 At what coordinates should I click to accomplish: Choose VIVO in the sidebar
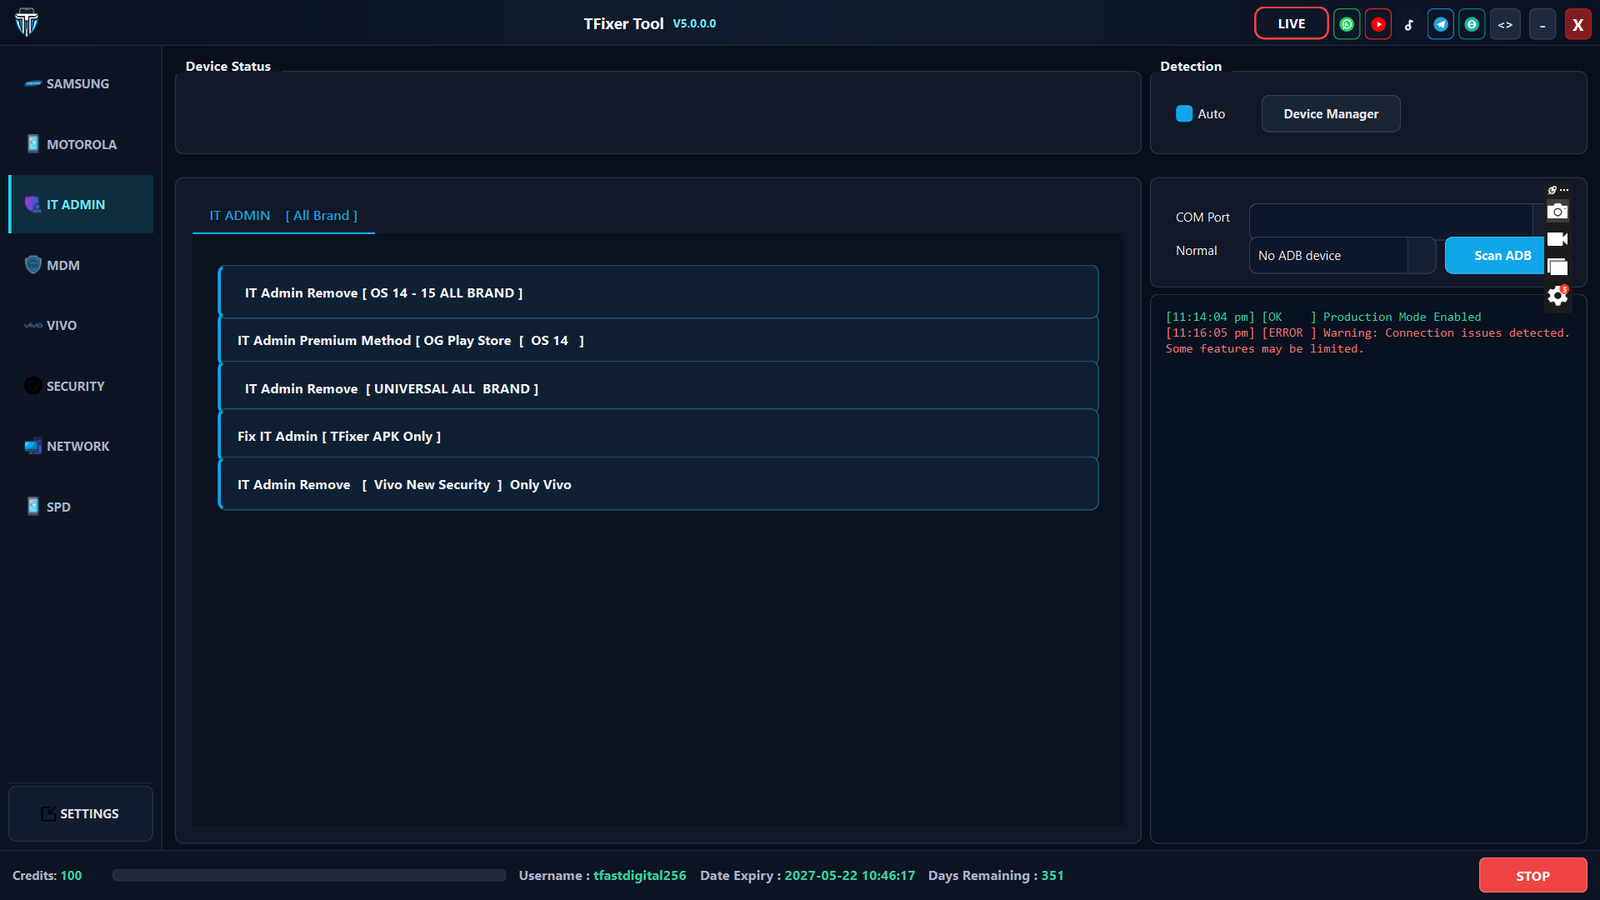point(81,325)
